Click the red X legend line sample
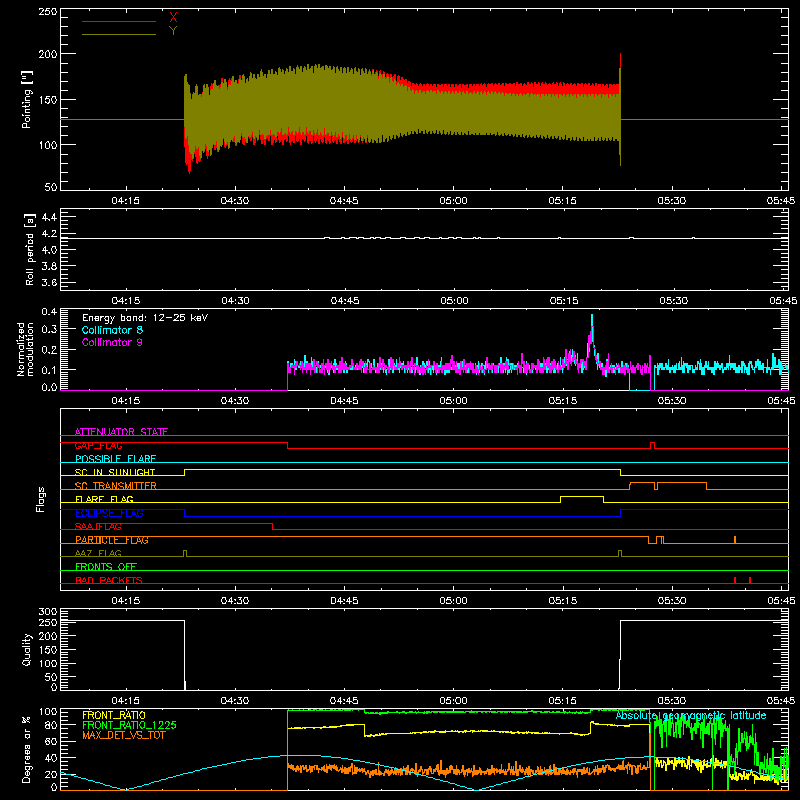The image size is (800, 800). pyautogui.click(x=119, y=21)
